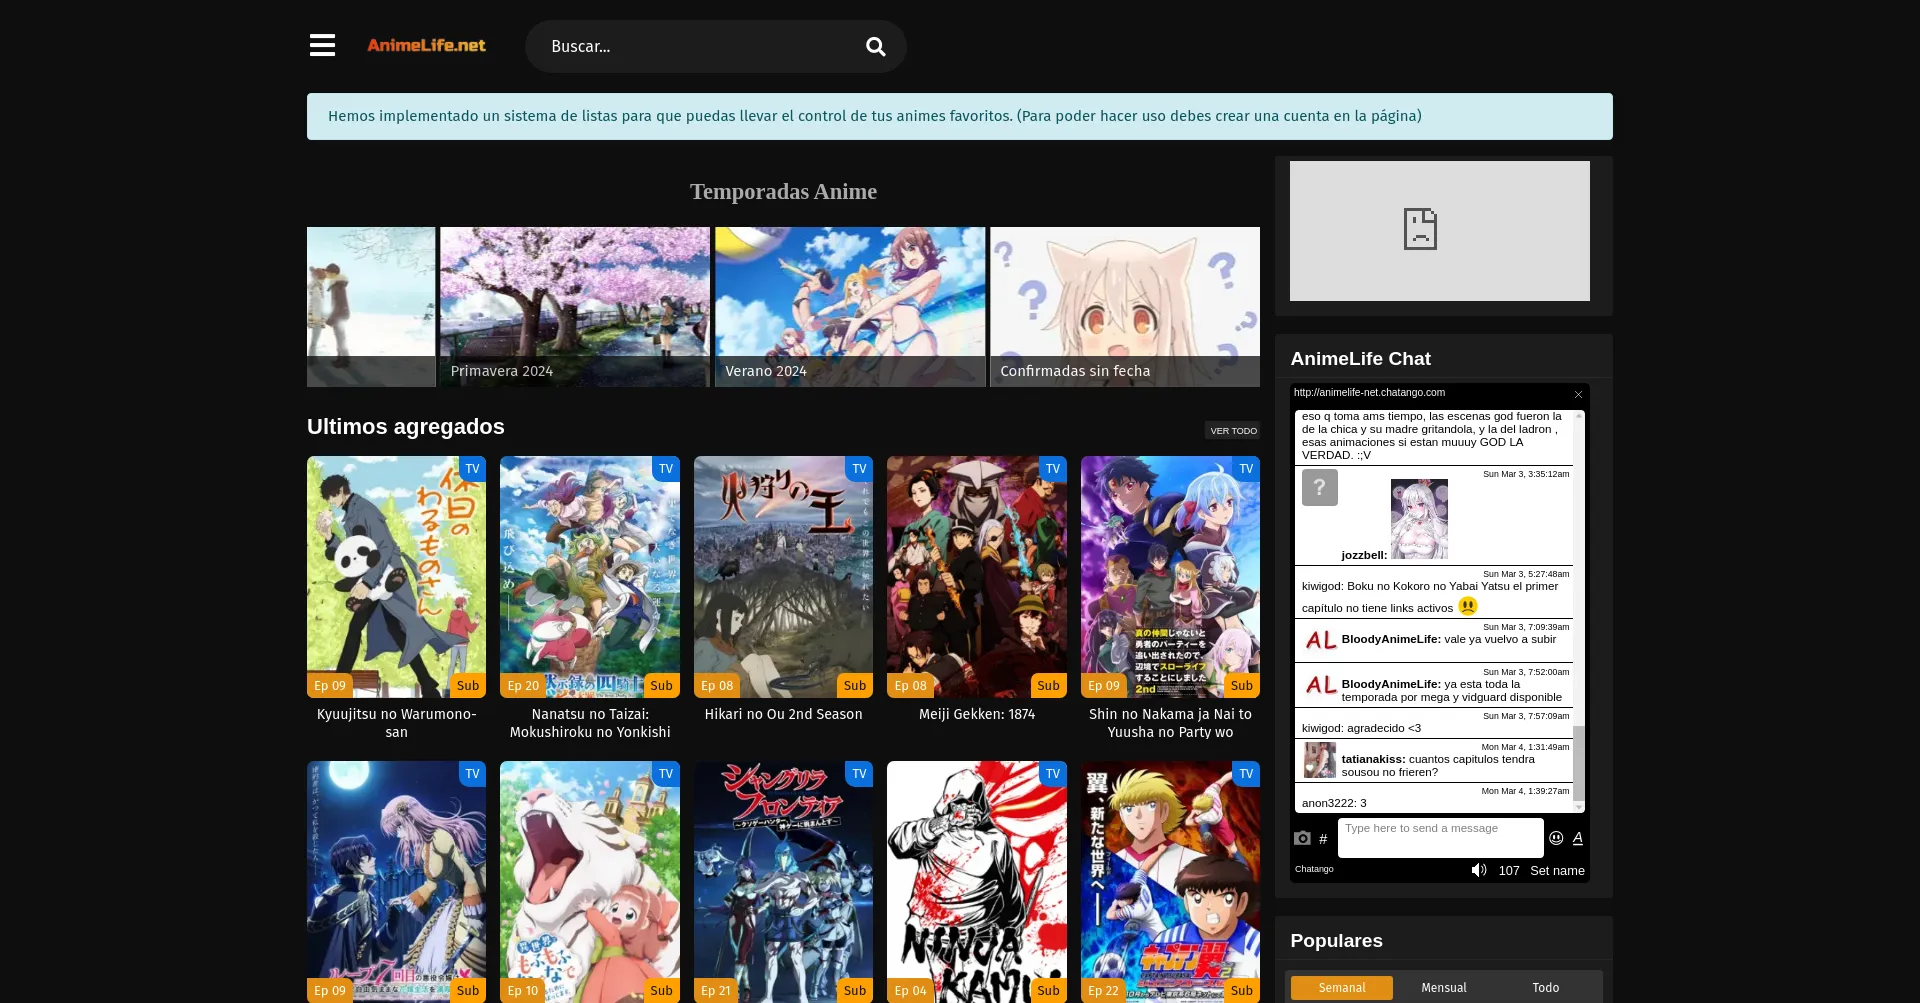Open Shin no Nakama poster

(x=1170, y=577)
